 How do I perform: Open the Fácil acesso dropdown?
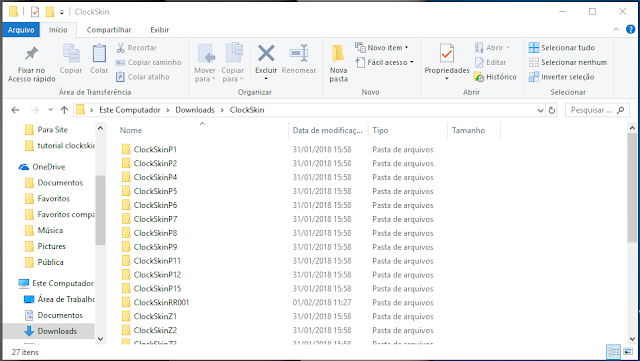384,62
